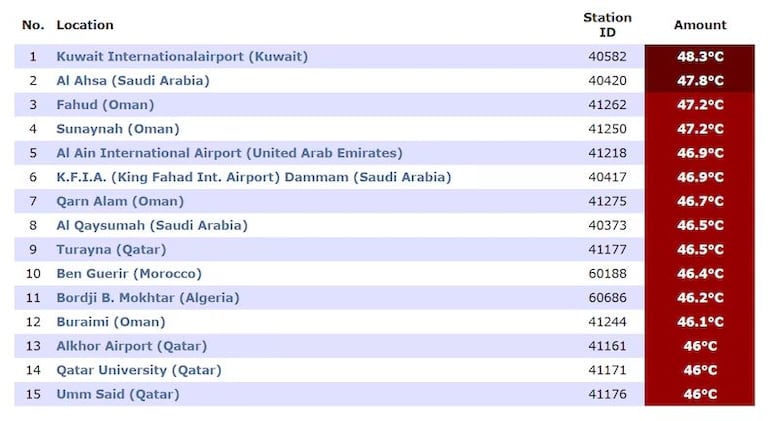The width and height of the screenshot is (768, 421).
Task: Open K.F.I.A. Dammam (Saudi Arabia) link
Action: coord(254,177)
